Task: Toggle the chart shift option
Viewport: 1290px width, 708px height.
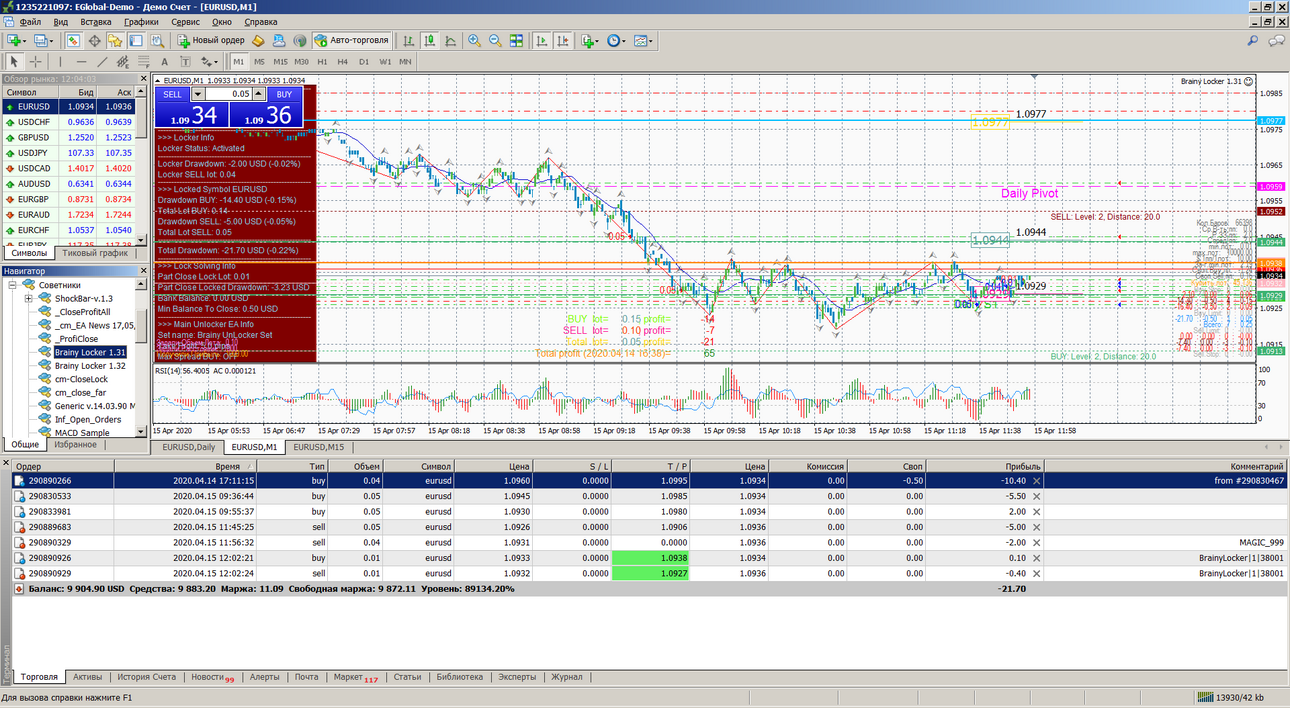Action: click(563, 41)
